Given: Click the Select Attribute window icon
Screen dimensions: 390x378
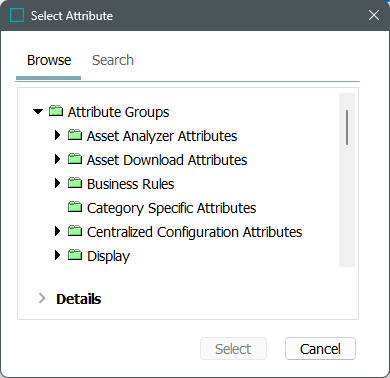Looking at the screenshot, I should point(17,15).
